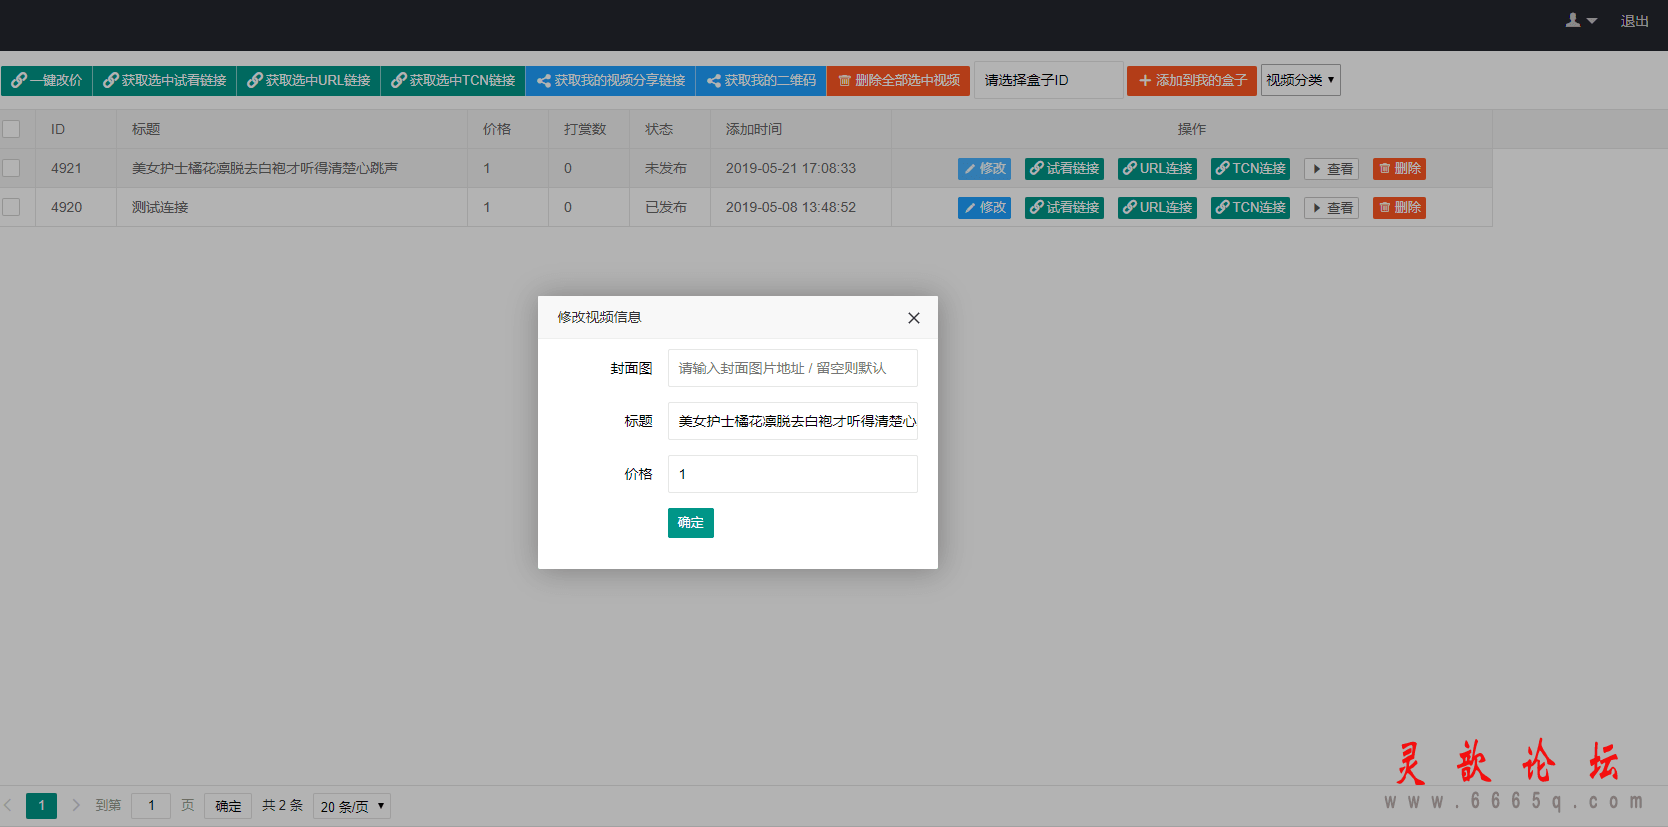
Task: Click 删除全部选中视频 button
Action: click(x=898, y=80)
